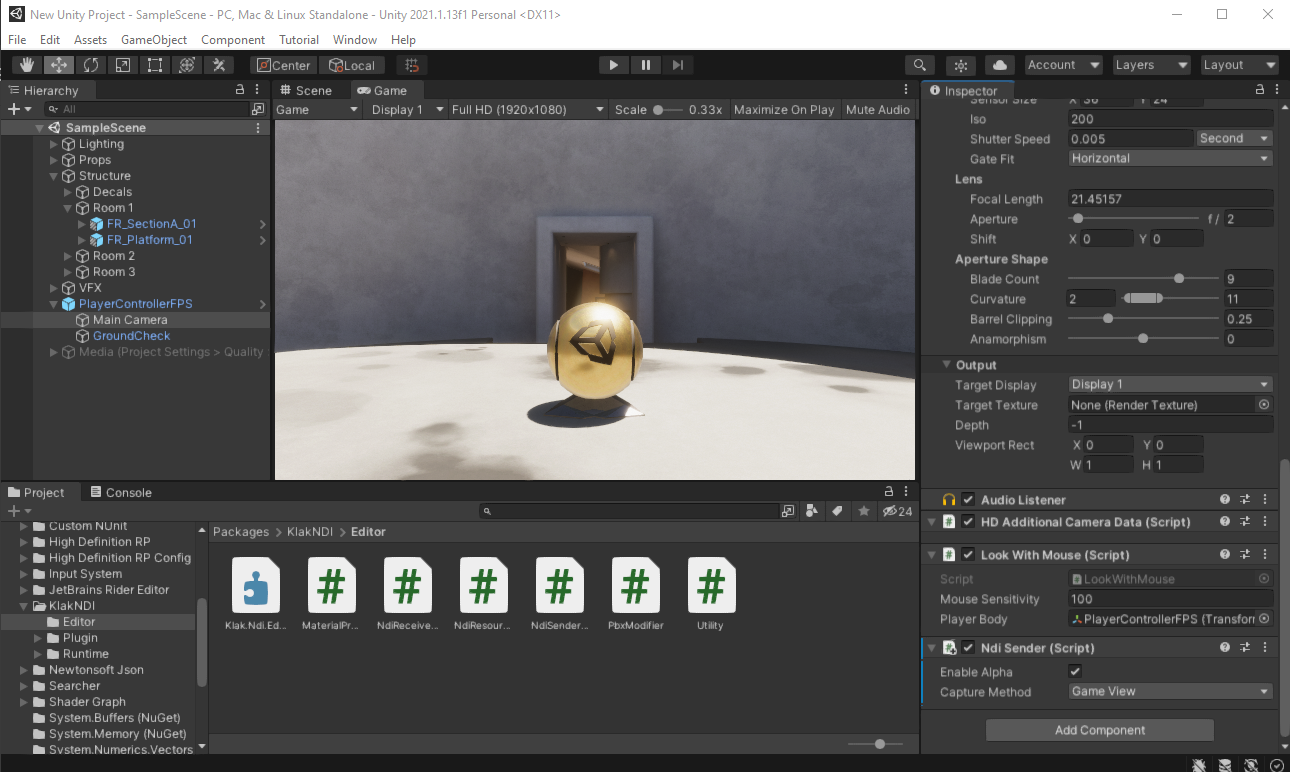Uncheck the Enable Alpha checkbox
1290x772 pixels.
pyautogui.click(x=1077, y=671)
